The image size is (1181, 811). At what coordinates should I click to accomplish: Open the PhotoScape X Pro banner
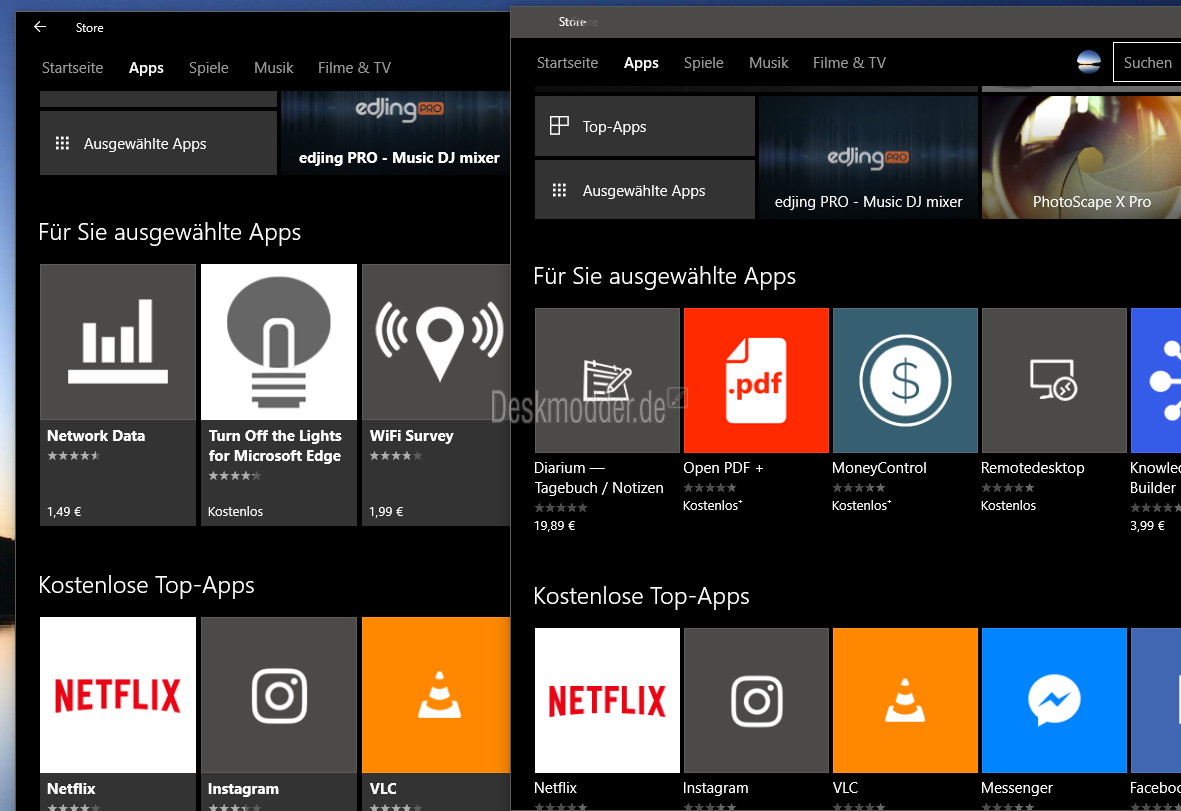[x=1082, y=157]
